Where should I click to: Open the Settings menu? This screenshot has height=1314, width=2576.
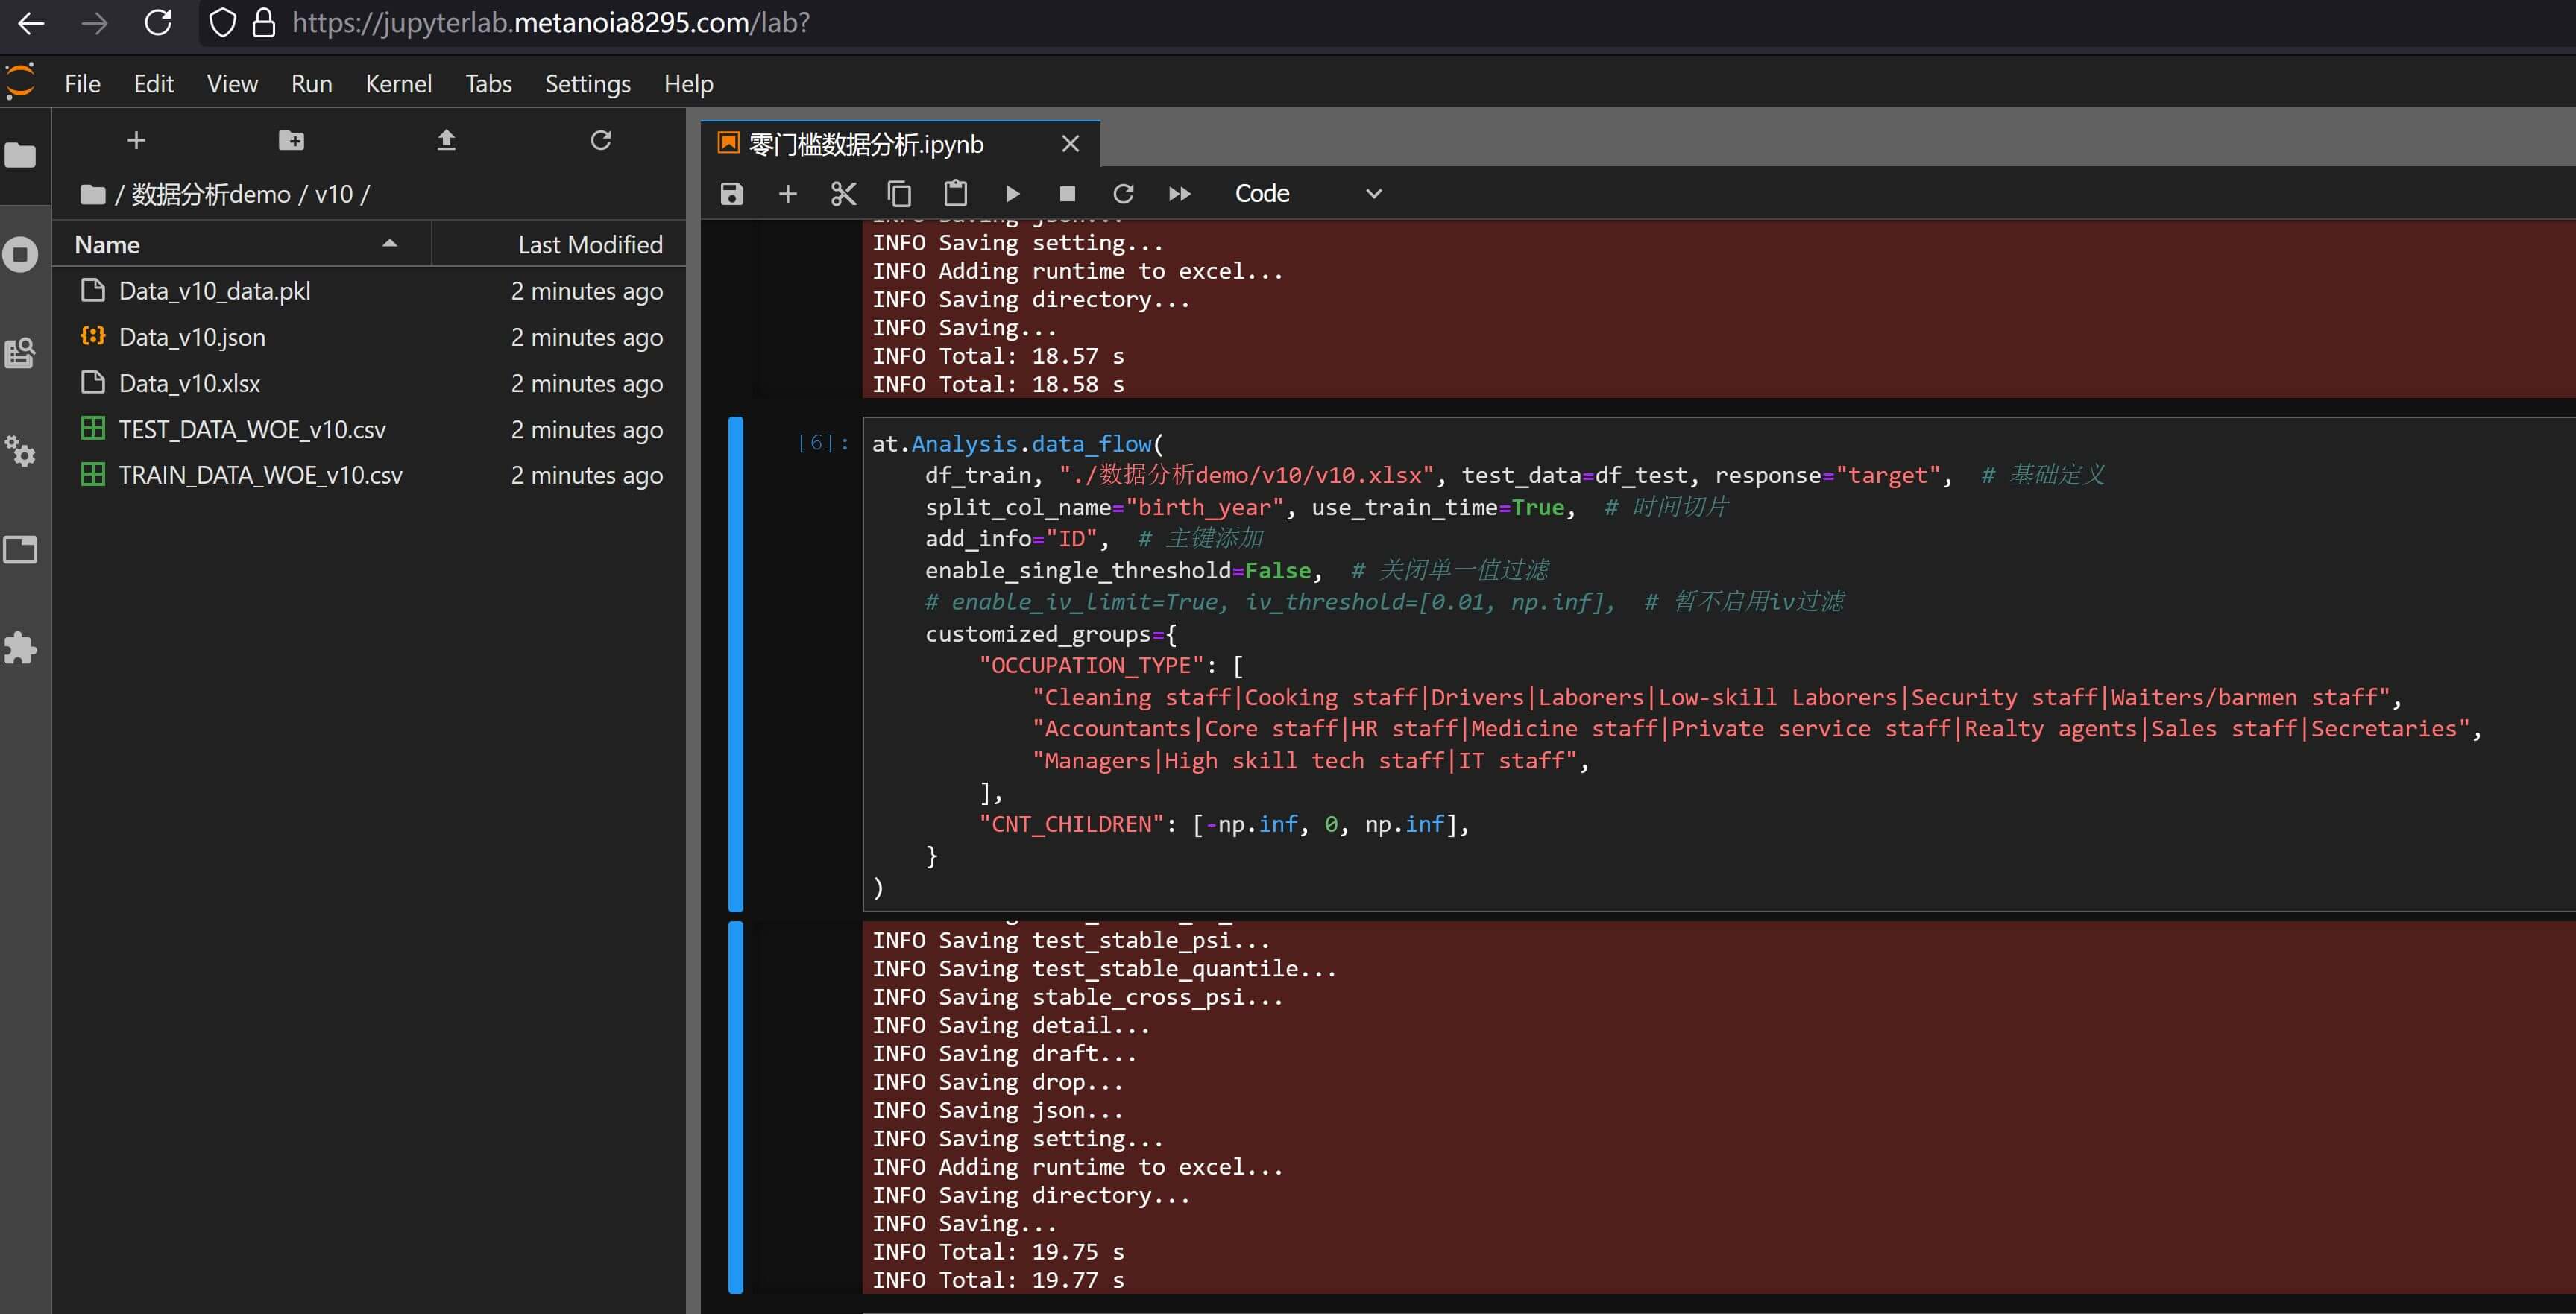(587, 84)
